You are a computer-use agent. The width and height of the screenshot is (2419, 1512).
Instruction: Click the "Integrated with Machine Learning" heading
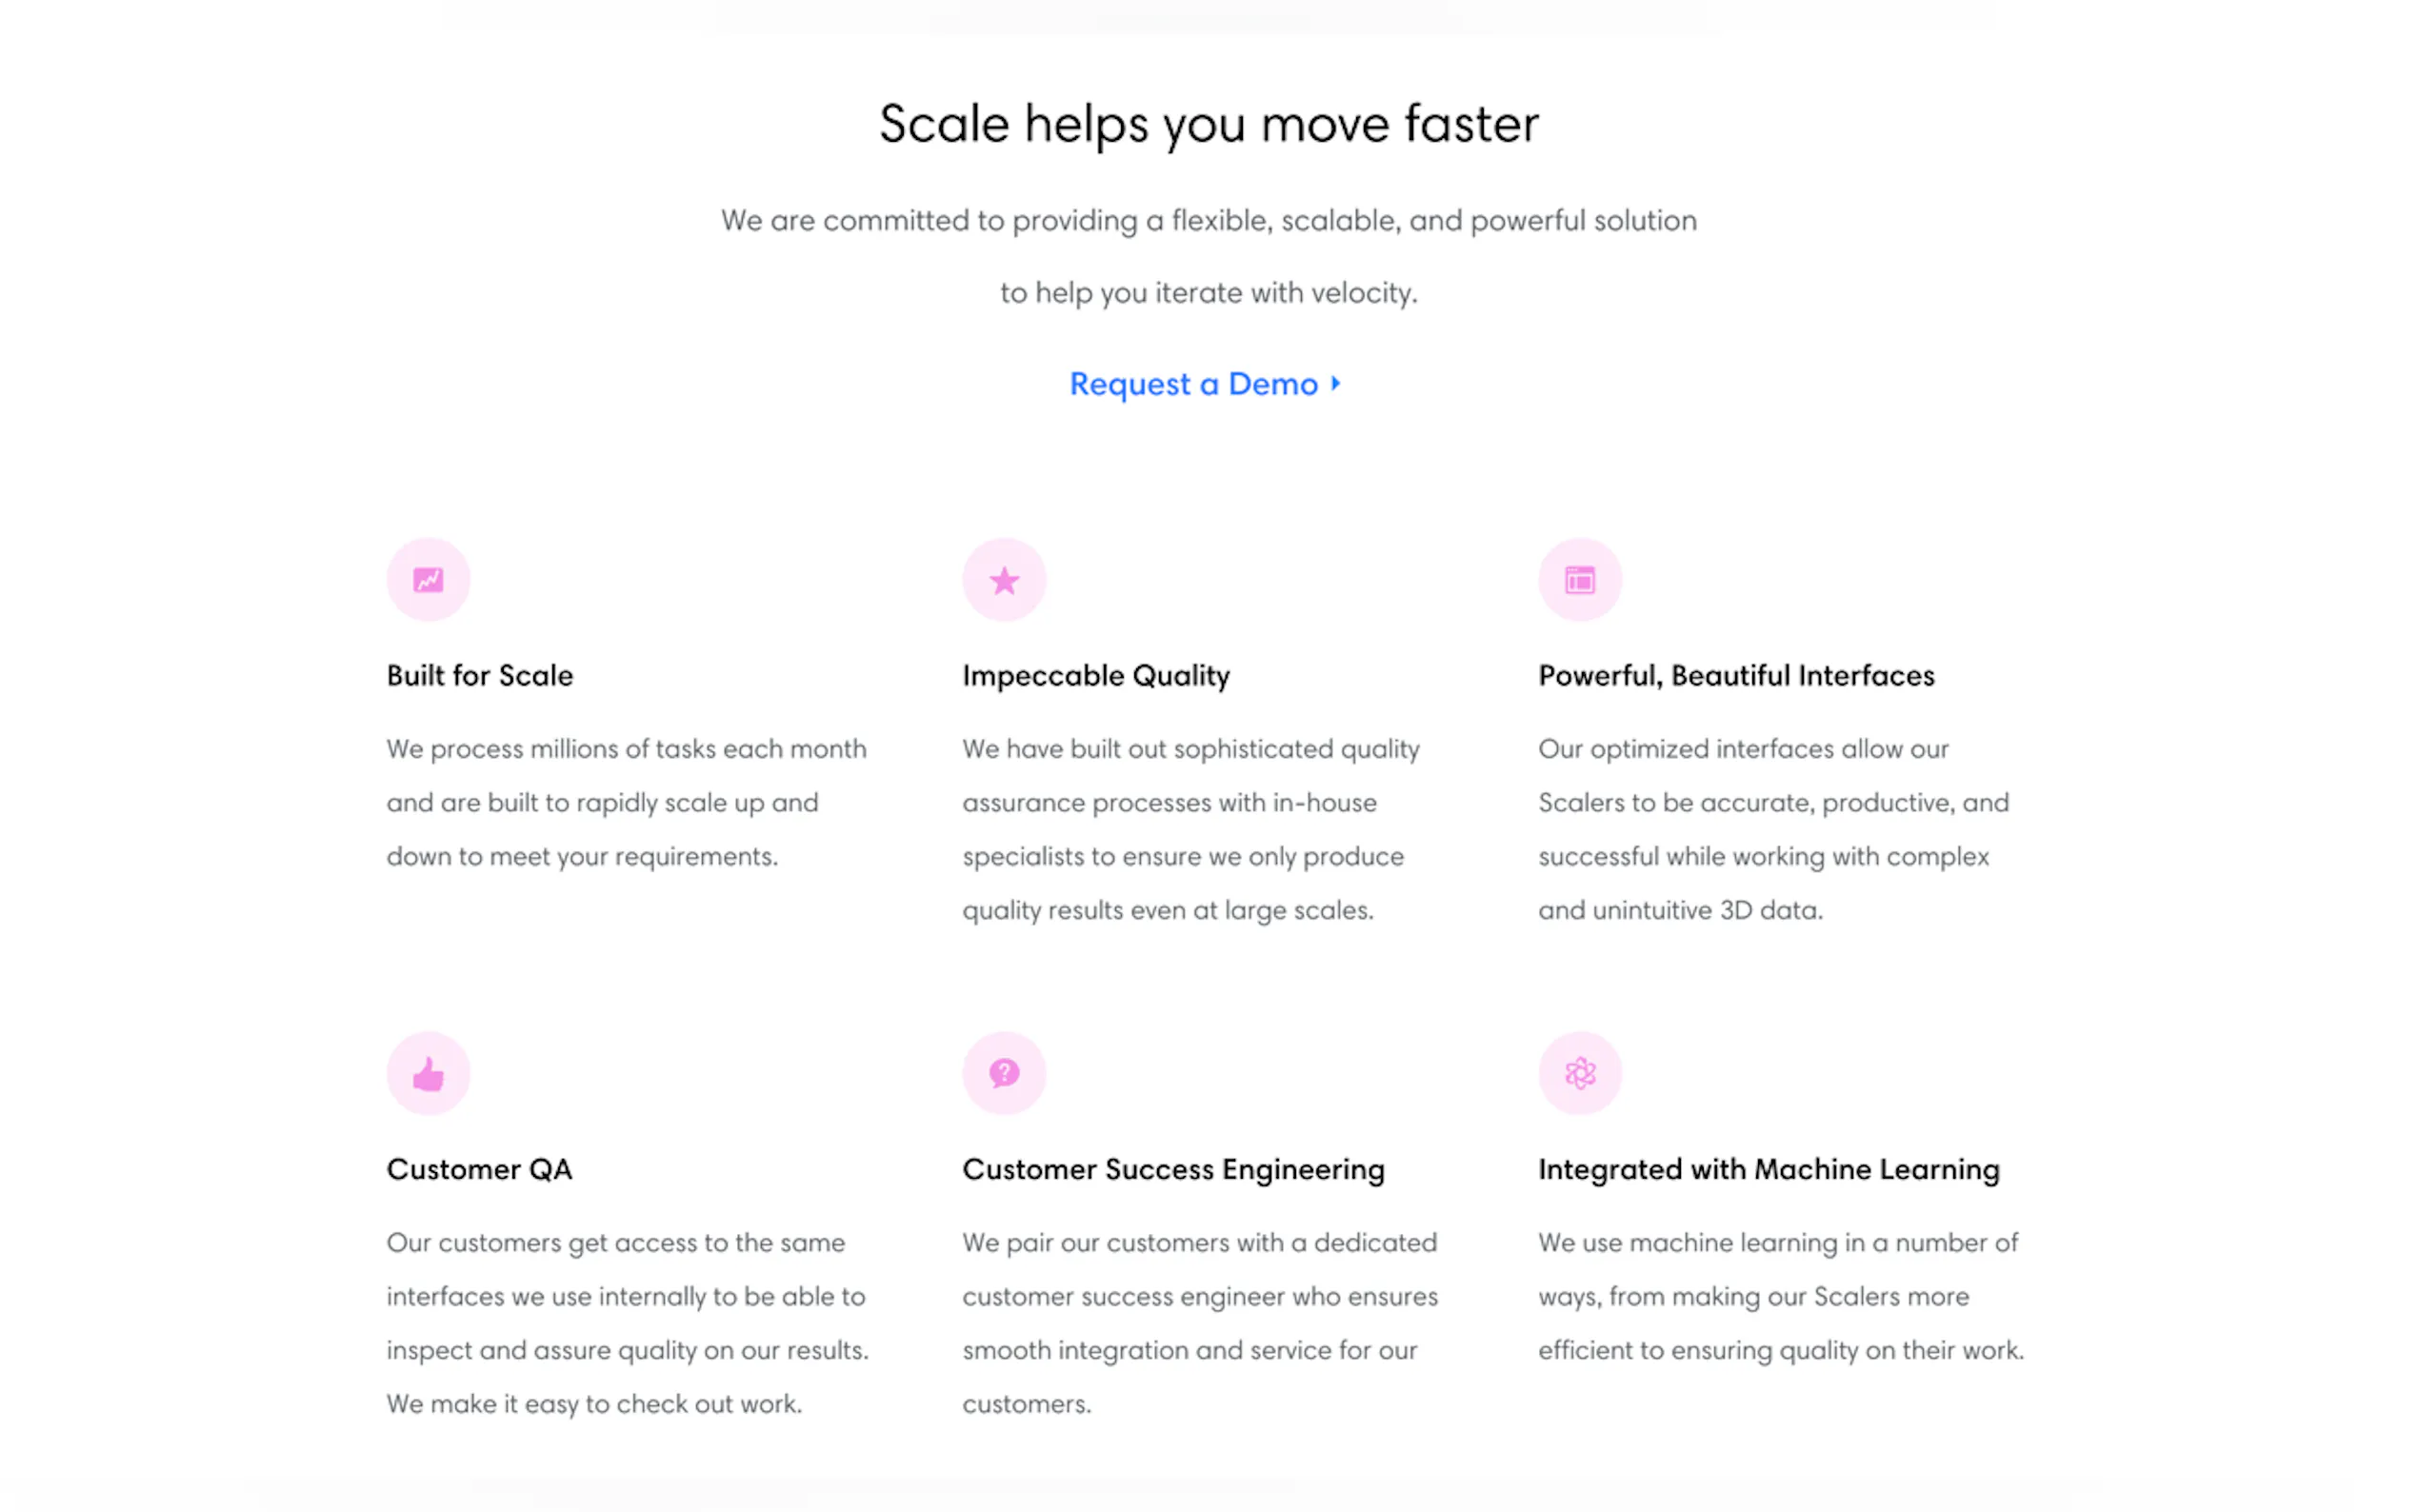click(x=1768, y=1170)
